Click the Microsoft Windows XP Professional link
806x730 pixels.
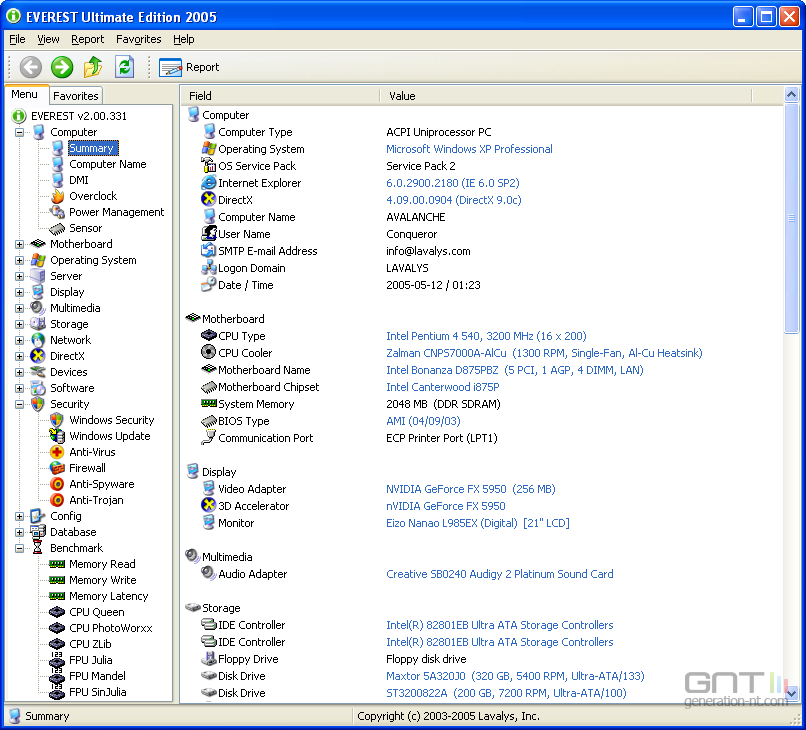click(469, 149)
